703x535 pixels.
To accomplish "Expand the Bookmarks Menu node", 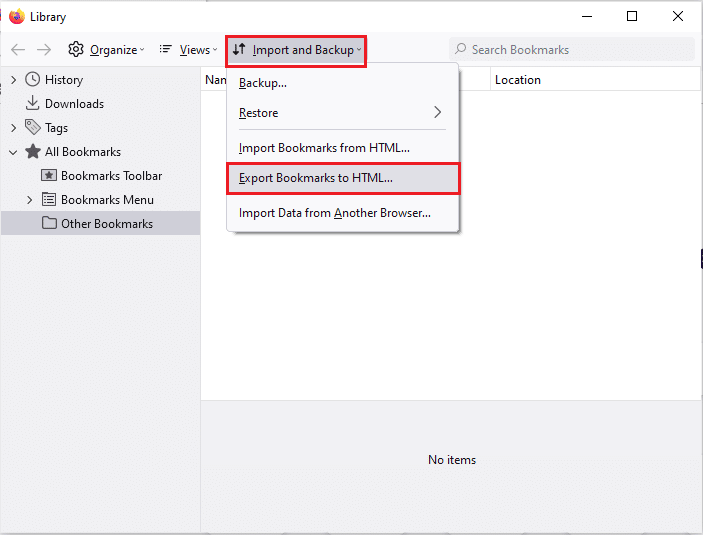I will coord(30,200).
